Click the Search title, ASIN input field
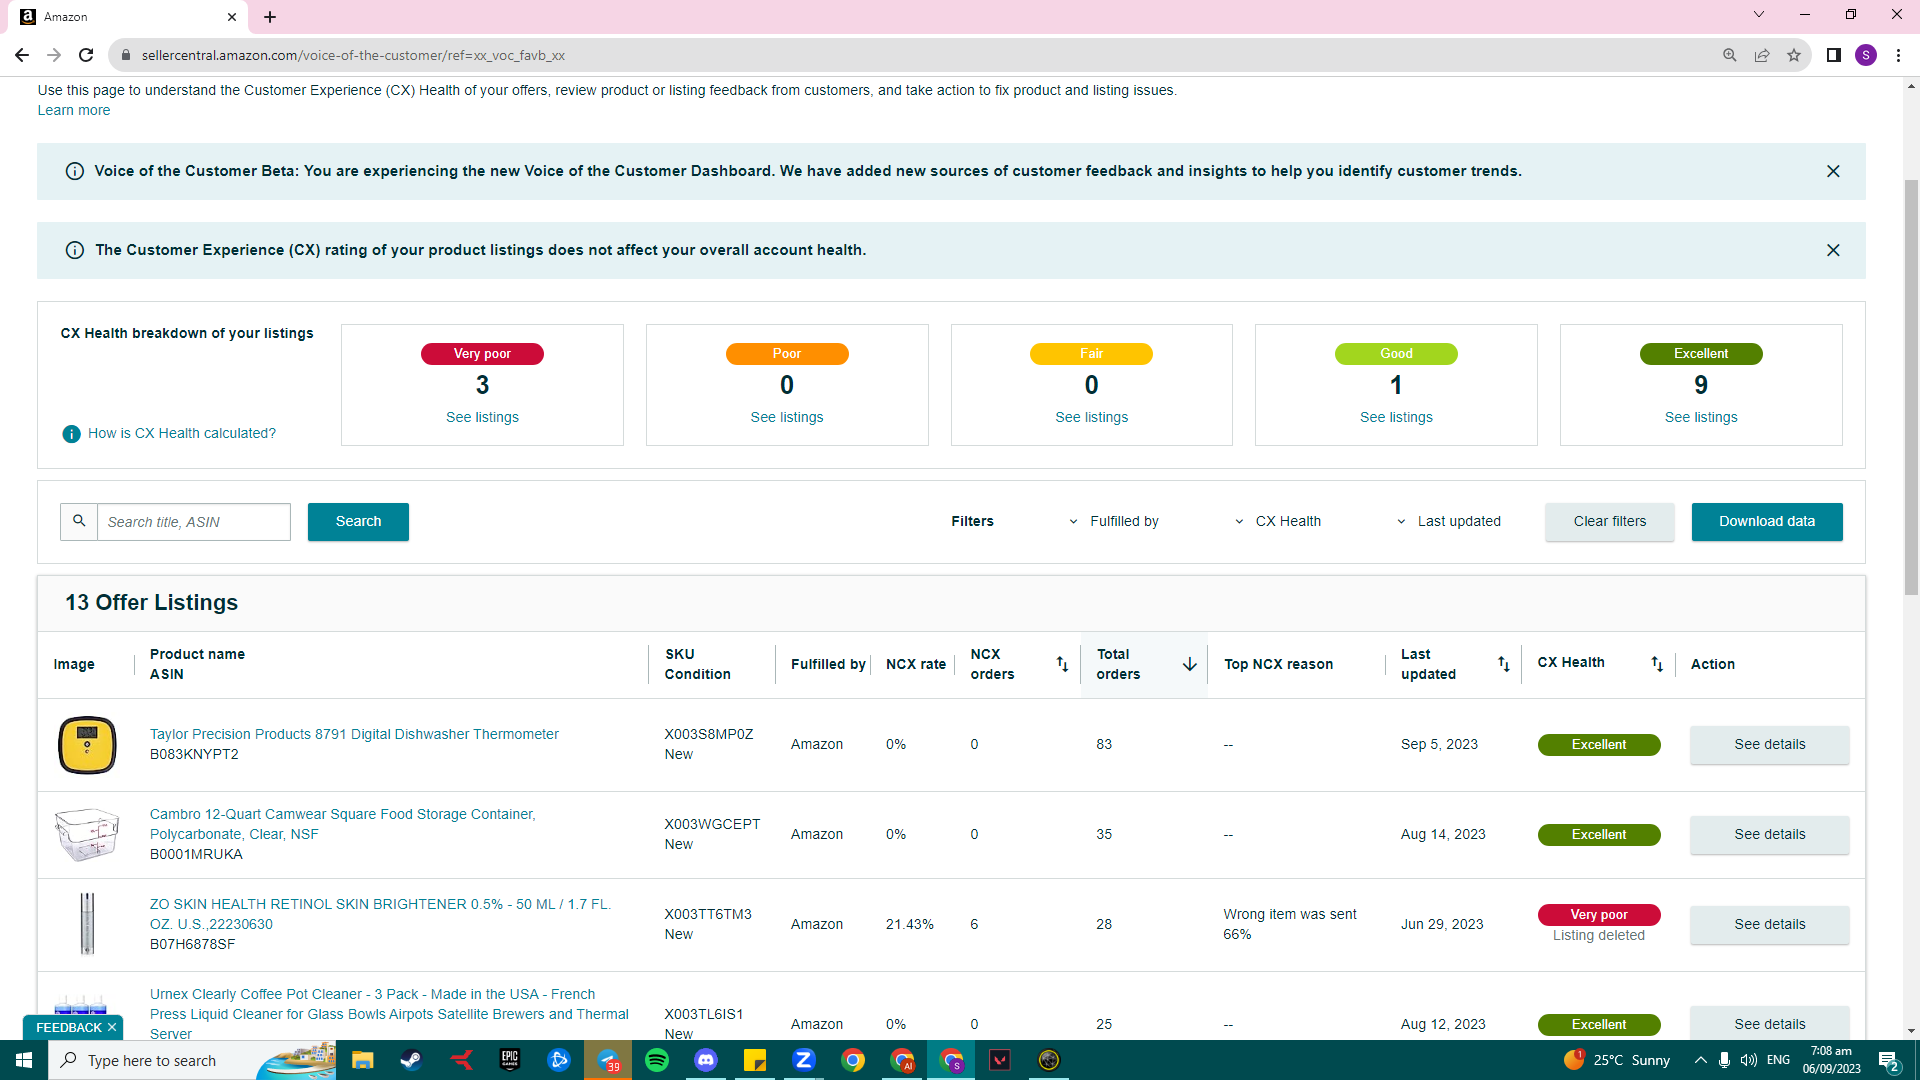 pyautogui.click(x=194, y=522)
